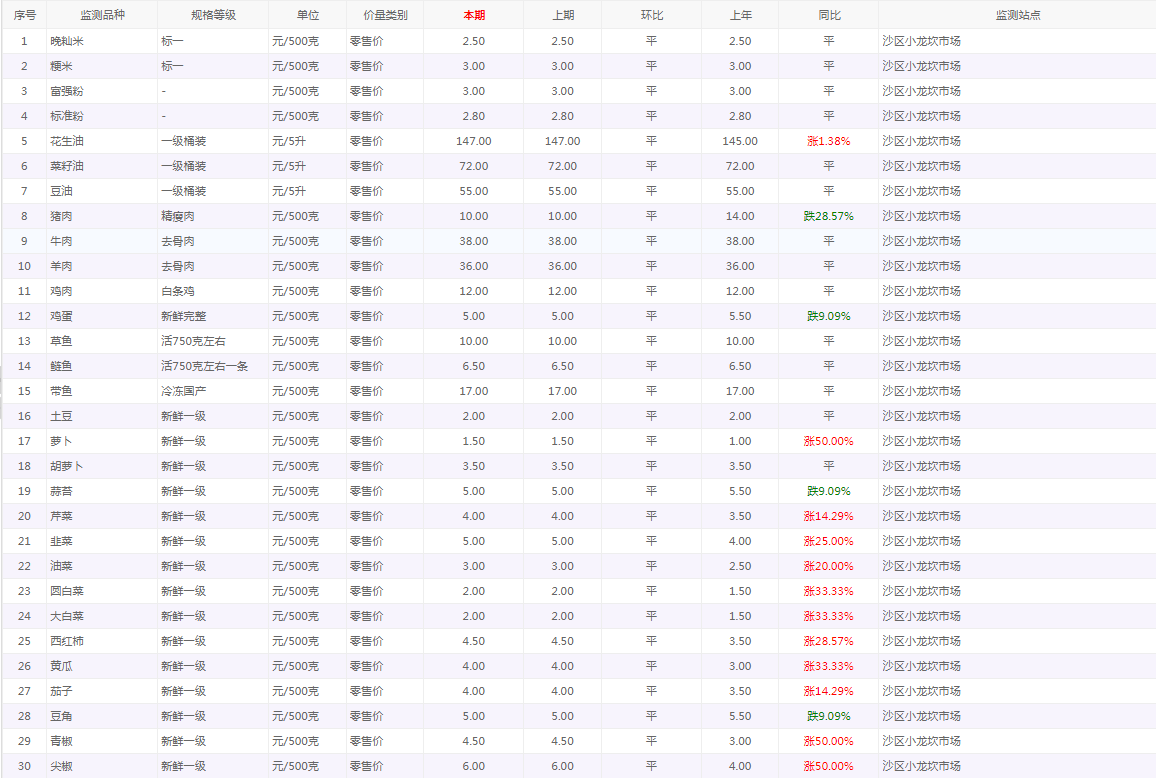Click the 本期 column header in red
The height and width of the screenshot is (778, 1156).
[x=473, y=15]
